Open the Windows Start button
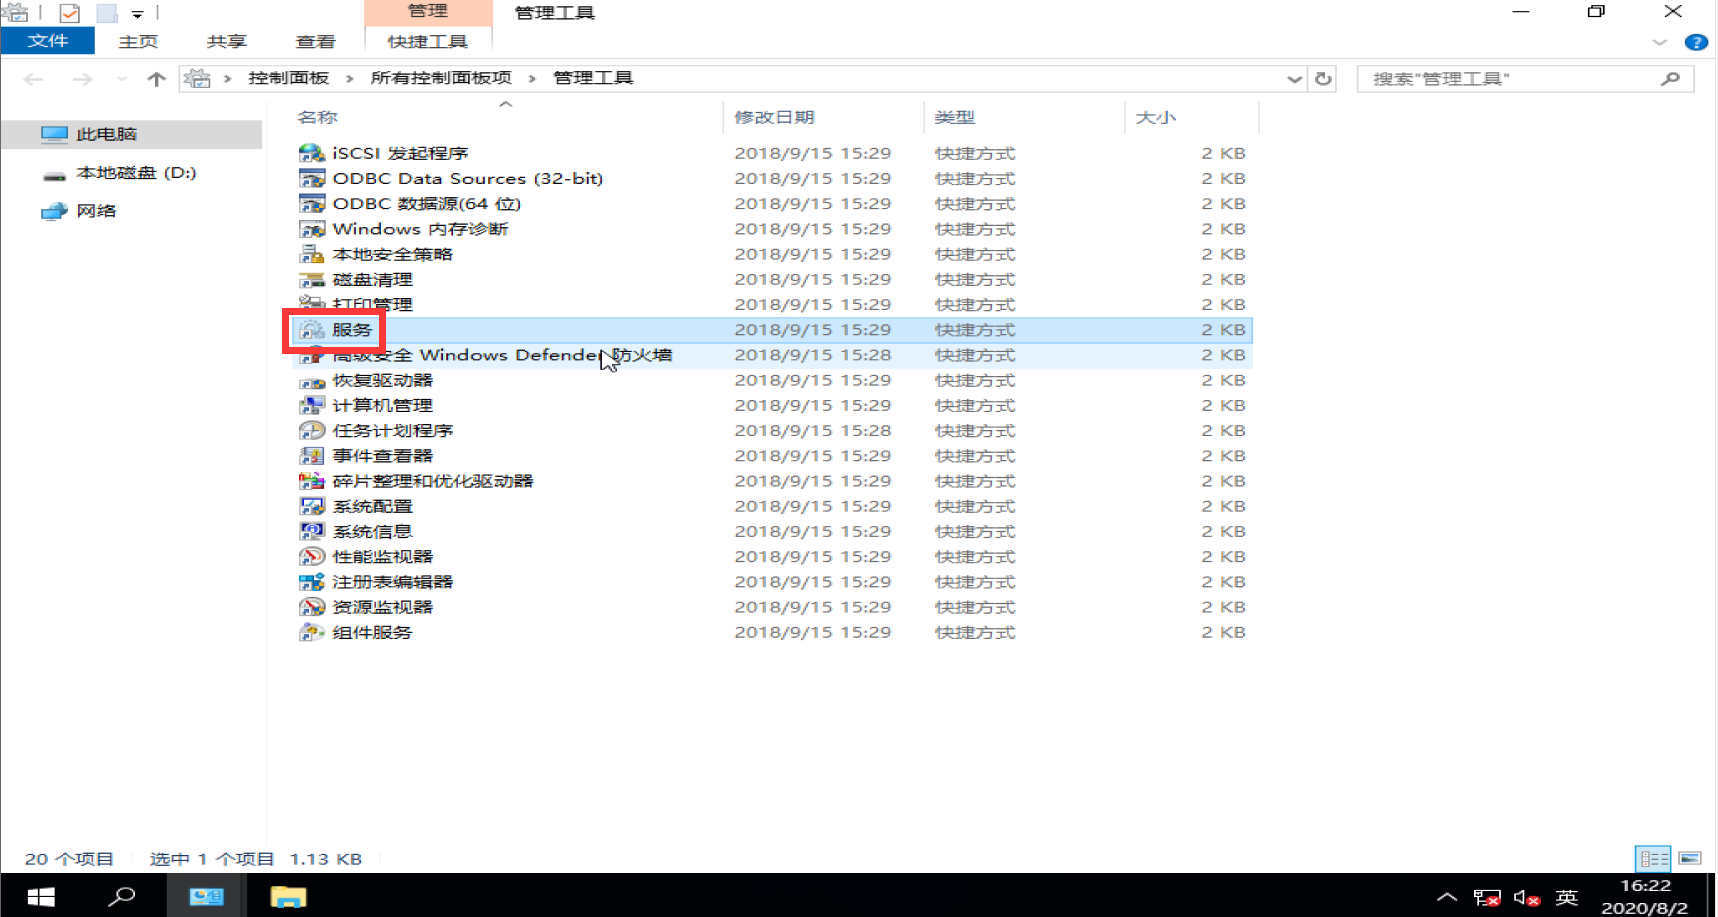Screen dimensions: 1718x917 click(x=40, y=897)
